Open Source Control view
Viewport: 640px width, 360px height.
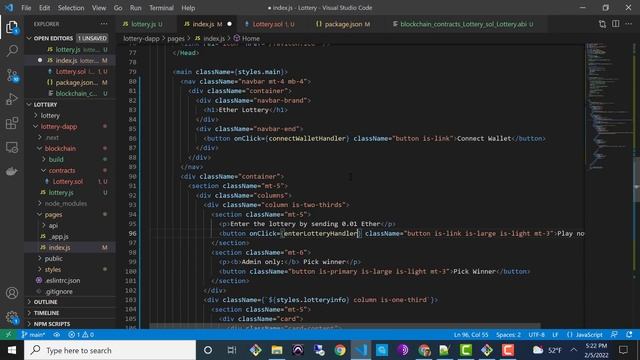click(x=12, y=76)
